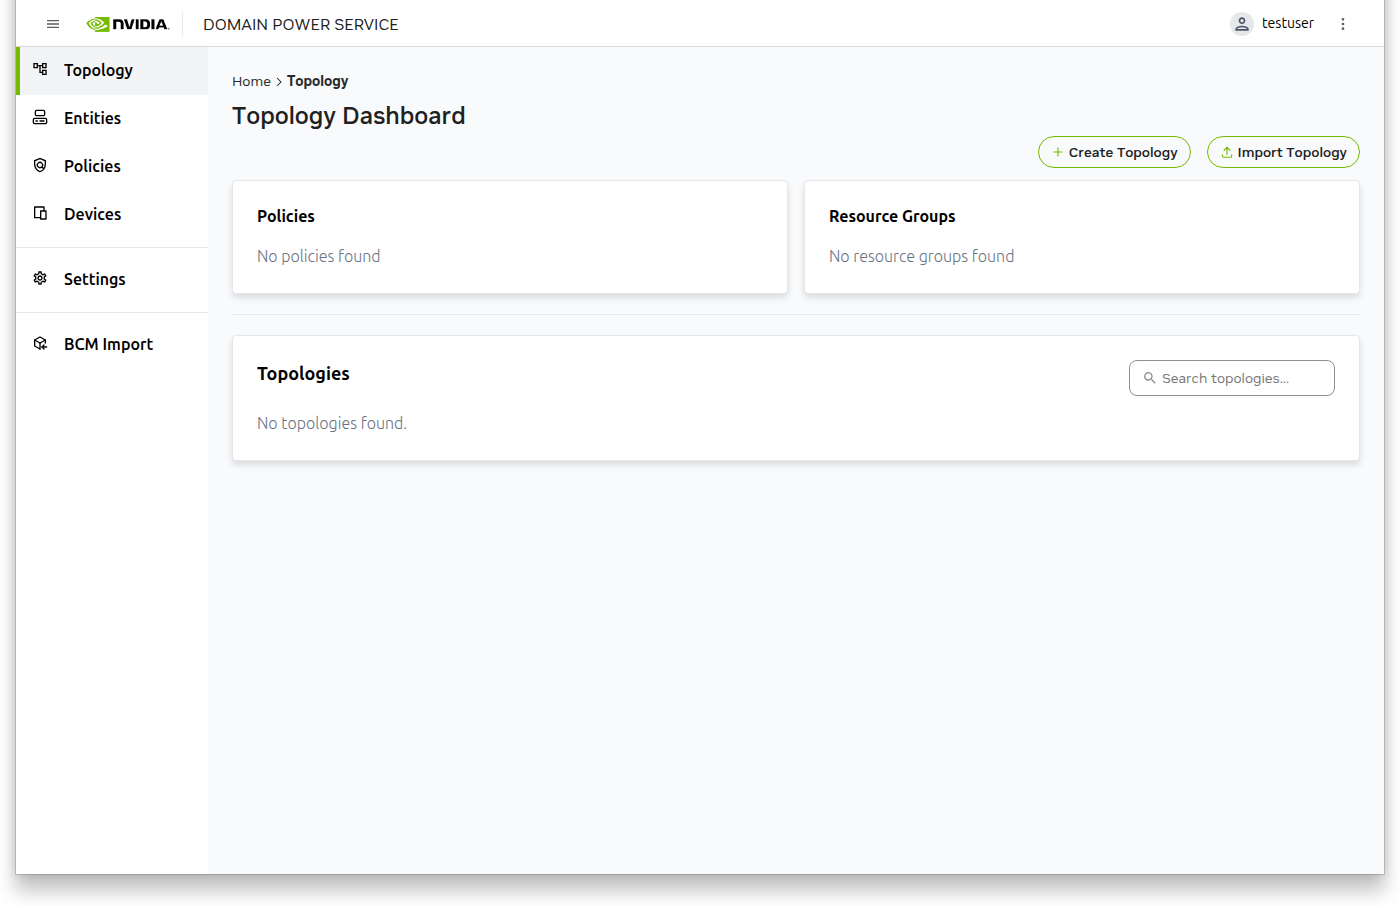This screenshot has width=1400, height=906.
Task: Open the Entities section via its sidebar icon
Action: 40,117
